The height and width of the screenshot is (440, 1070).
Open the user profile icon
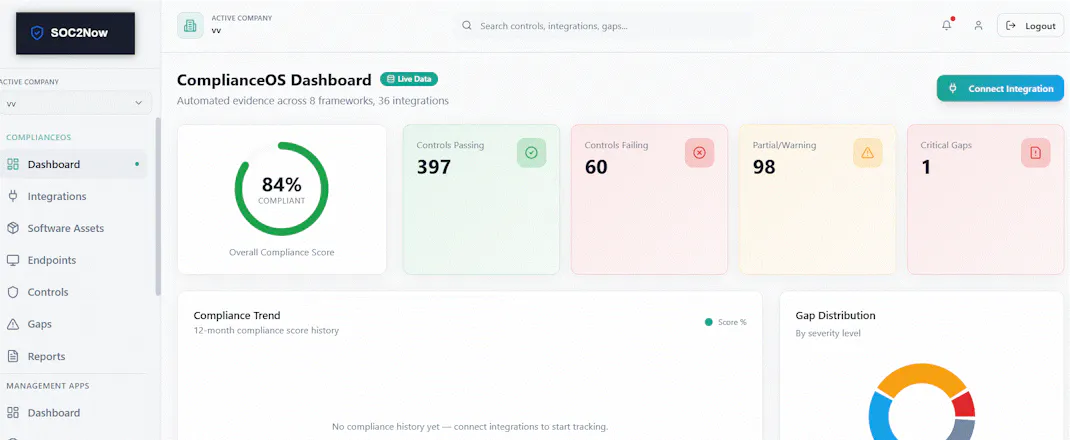pos(979,26)
